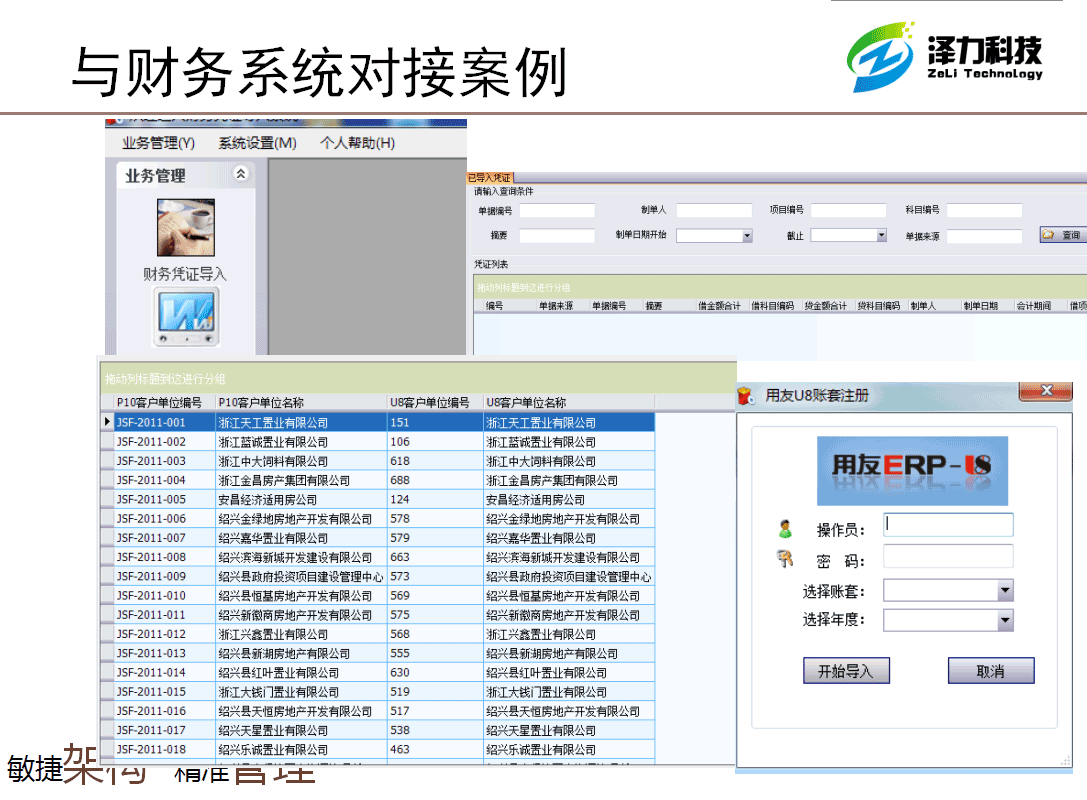Viewport: 1087px width, 800px height.
Task: Click the 会计期间 column header
Action: tap(1034, 306)
